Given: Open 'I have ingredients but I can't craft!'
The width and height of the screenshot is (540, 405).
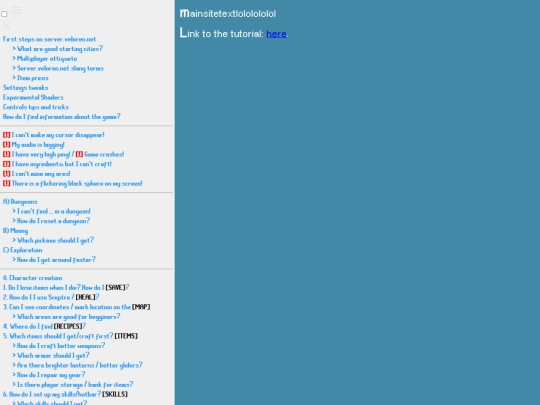Looking at the screenshot, I should click(x=57, y=164).
